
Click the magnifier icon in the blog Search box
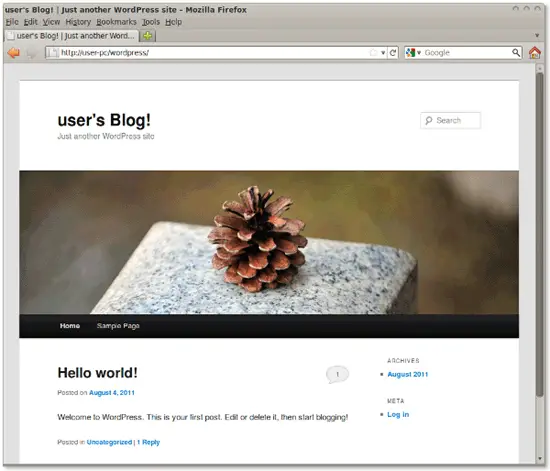tap(429, 121)
